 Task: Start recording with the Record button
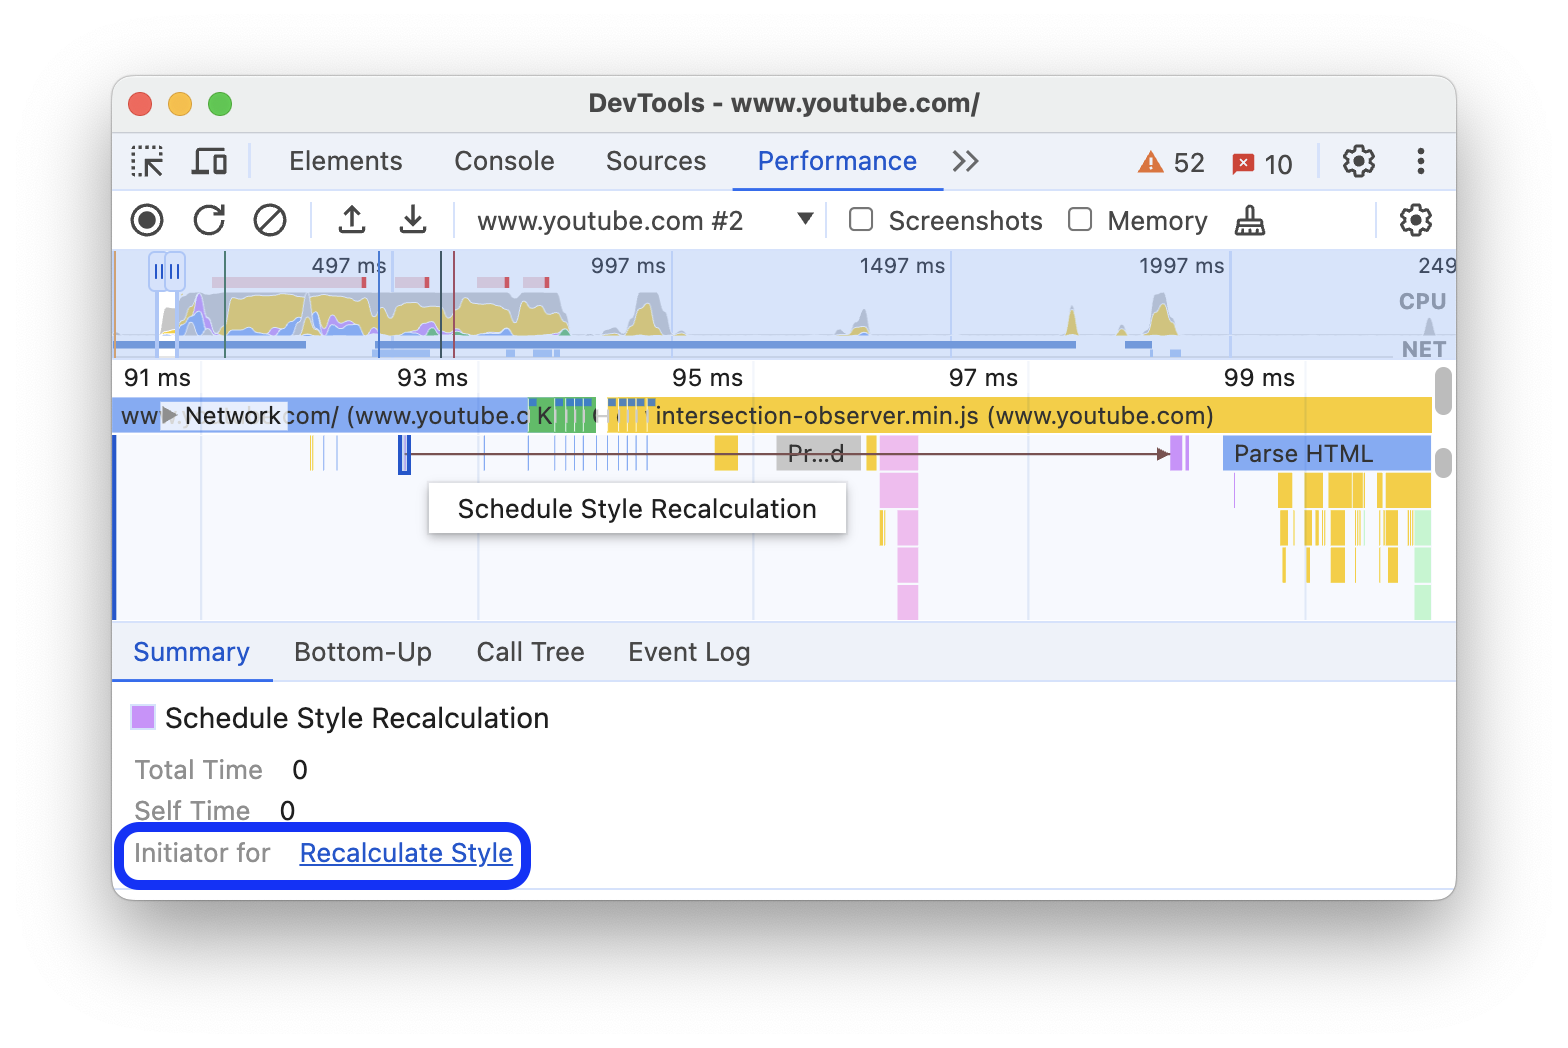(147, 220)
